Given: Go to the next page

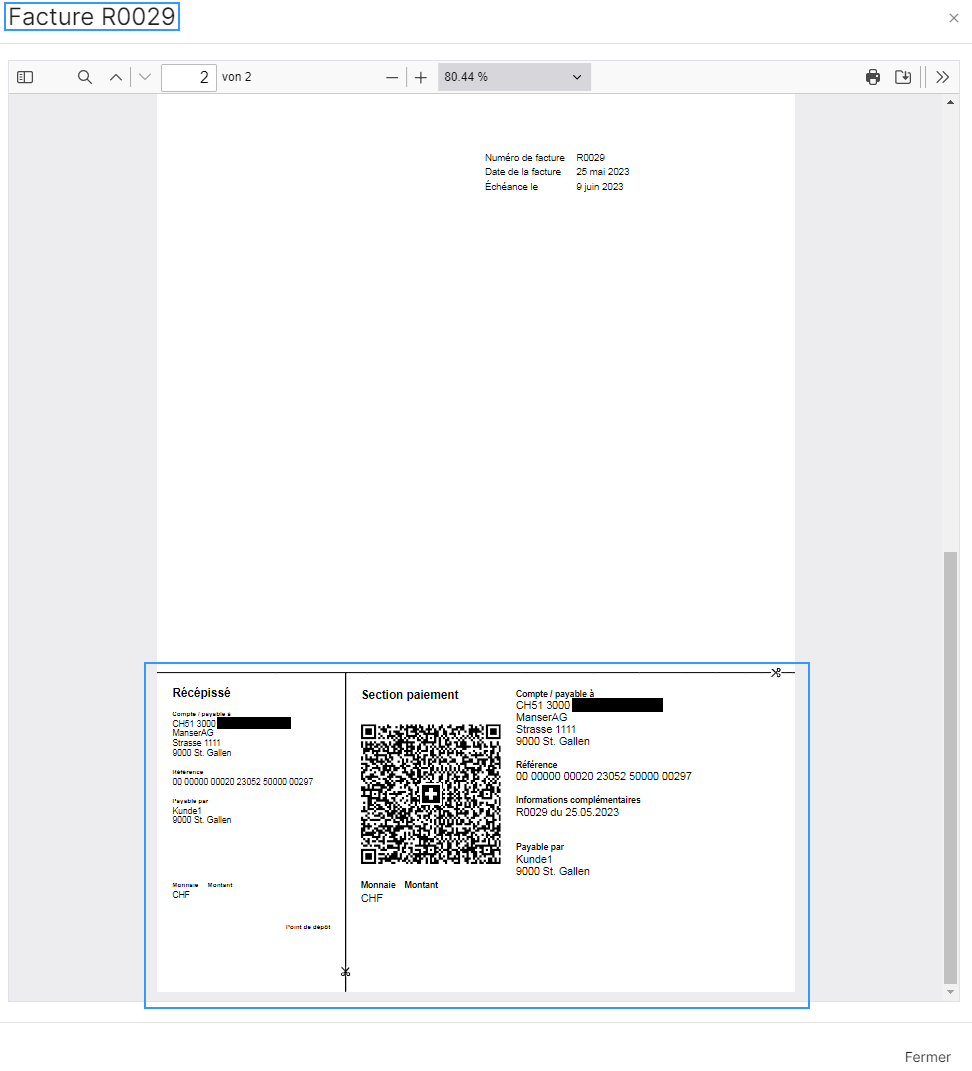Looking at the screenshot, I should (145, 77).
